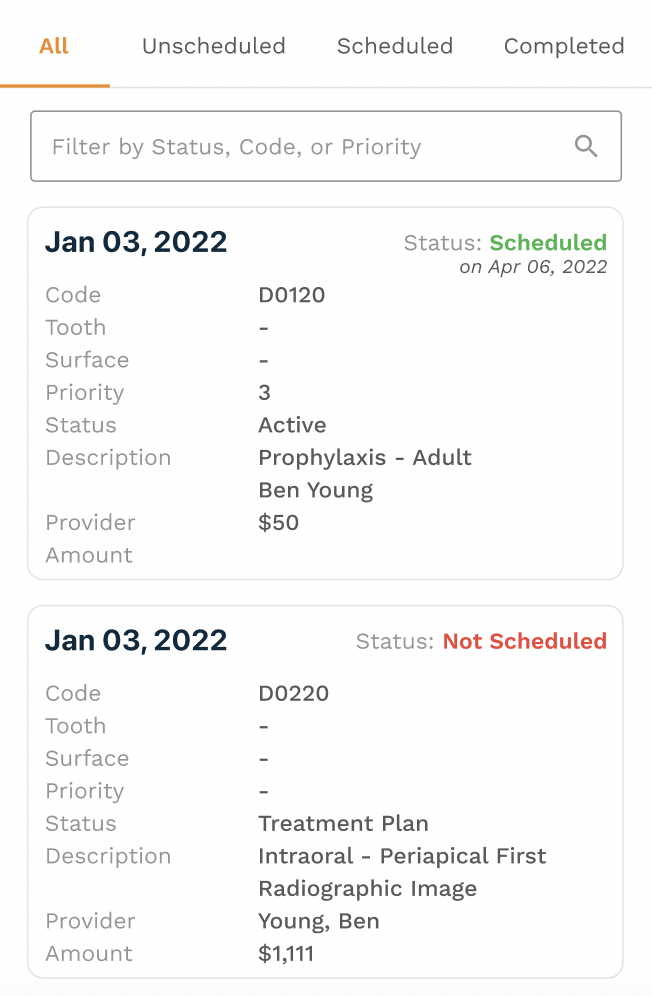Focus the Filter by Status input field
This screenshot has height=996, width=652.
coord(326,146)
